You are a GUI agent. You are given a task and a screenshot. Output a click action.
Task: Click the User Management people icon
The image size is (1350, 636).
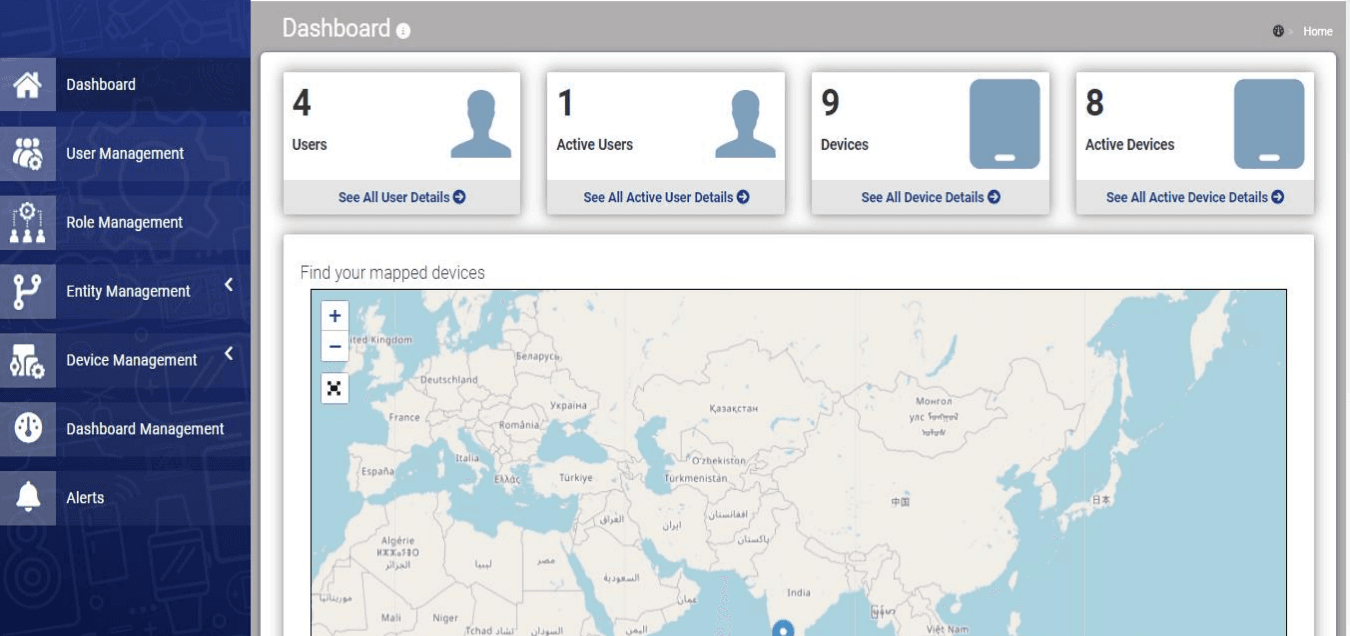pos(27,154)
